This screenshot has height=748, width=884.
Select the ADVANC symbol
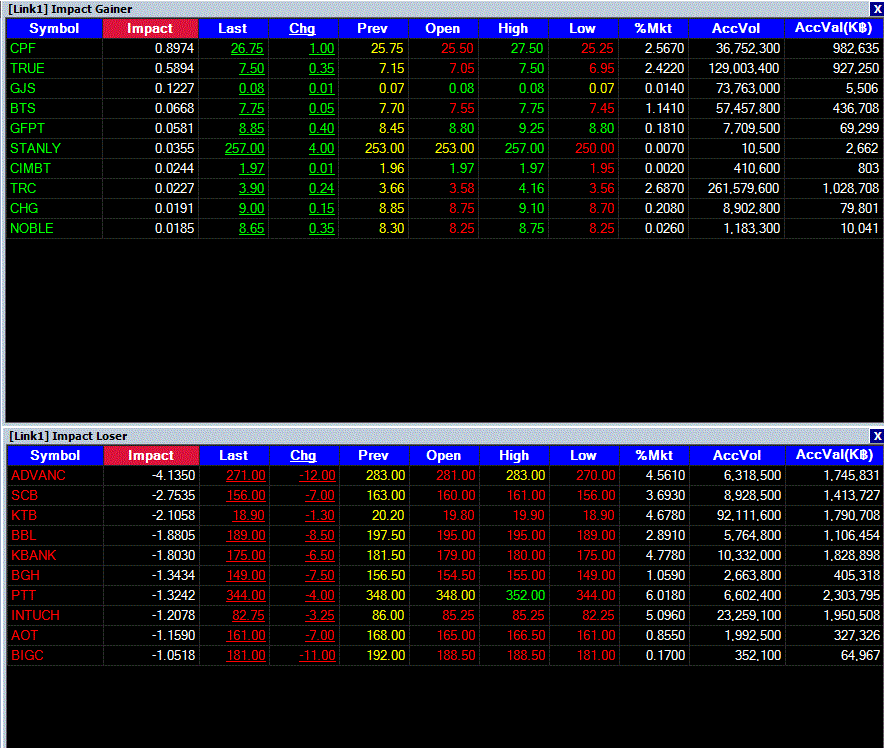[x=38, y=476]
